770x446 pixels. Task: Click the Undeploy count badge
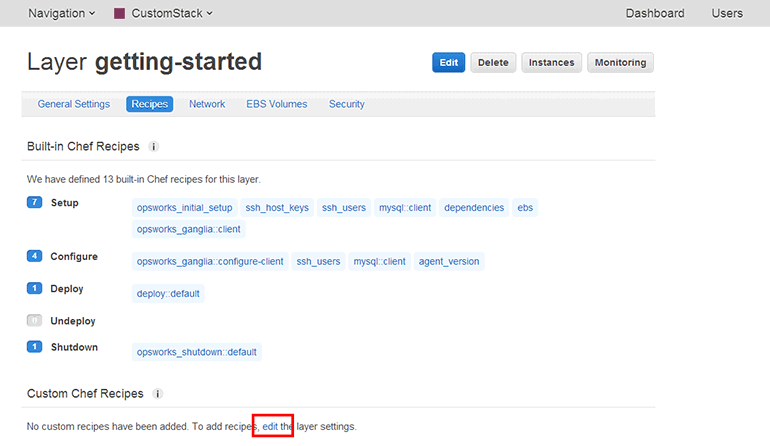pos(34,321)
